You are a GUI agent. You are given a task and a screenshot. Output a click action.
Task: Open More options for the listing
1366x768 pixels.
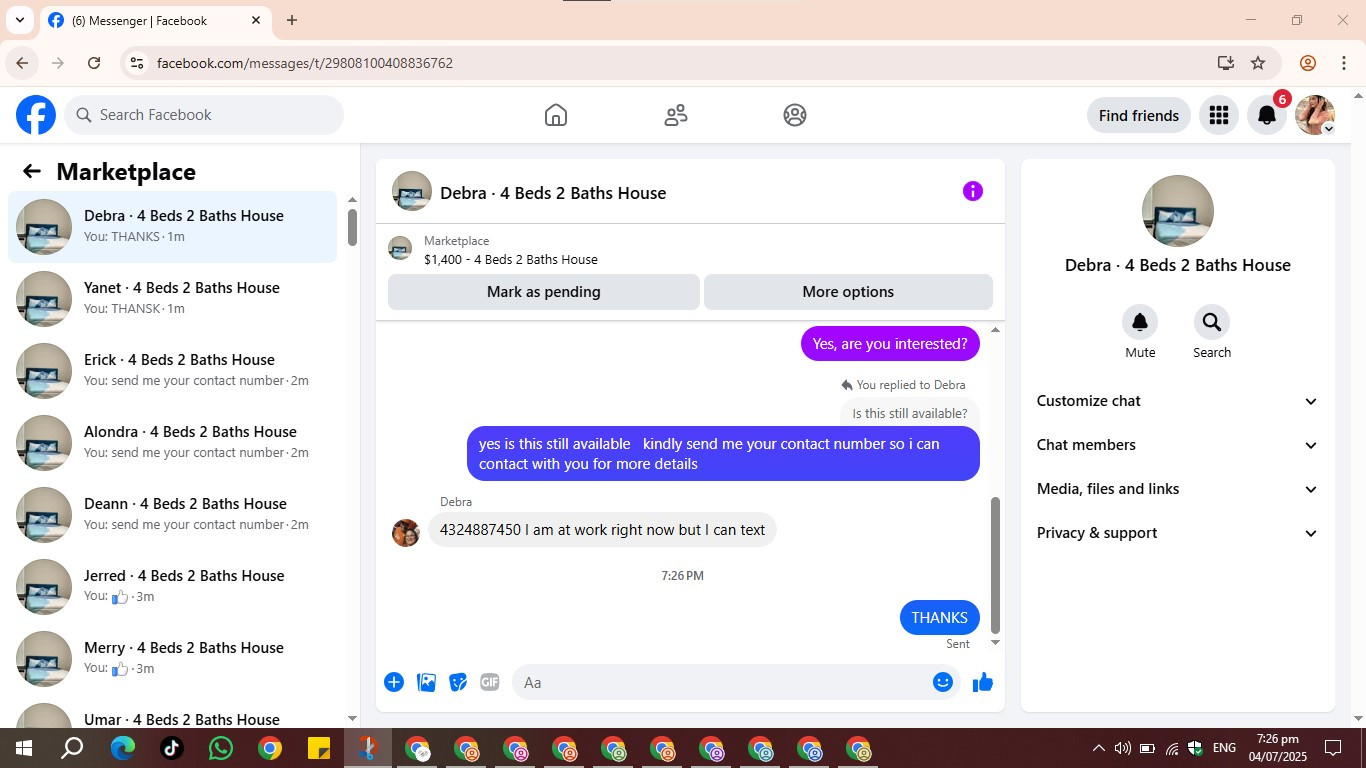[x=848, y=292]
